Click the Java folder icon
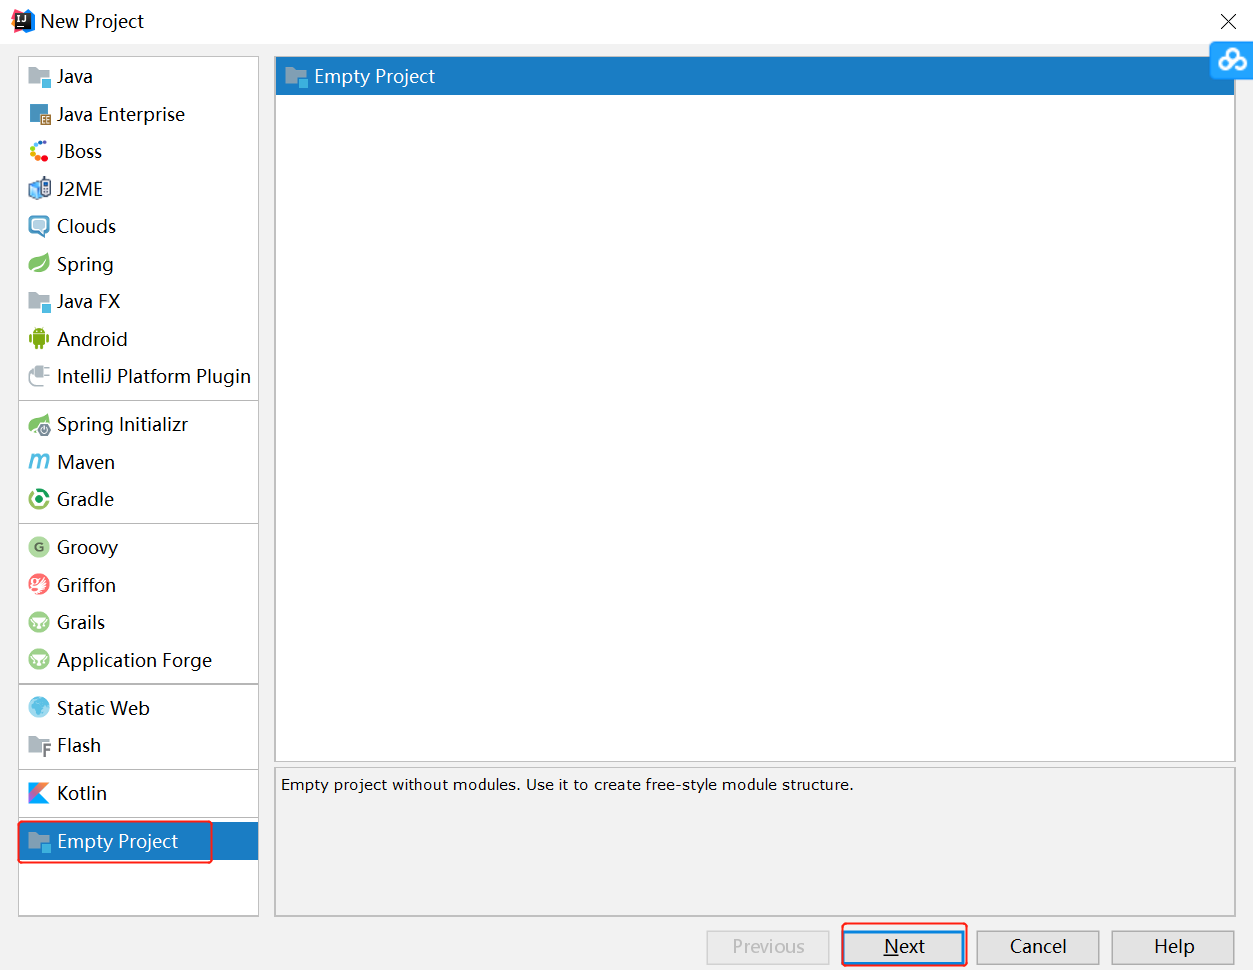The width and height of the screenshot is (1253, 970). 39,77
